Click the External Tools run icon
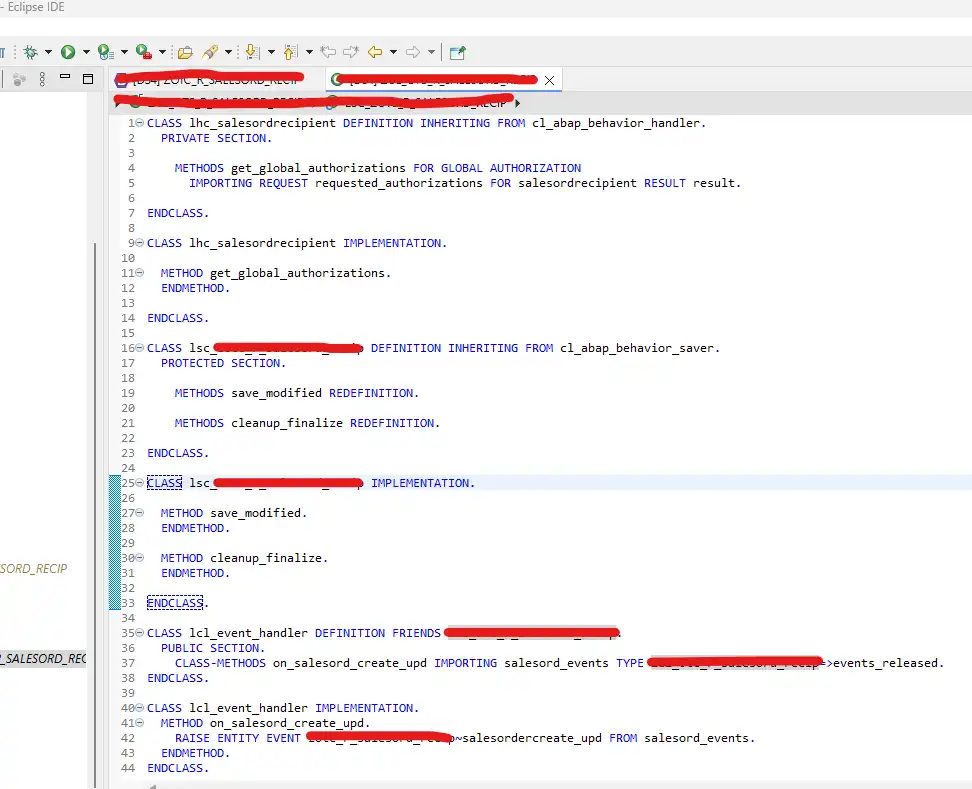The height and width of the screenshot is (789, 972). 143,52
